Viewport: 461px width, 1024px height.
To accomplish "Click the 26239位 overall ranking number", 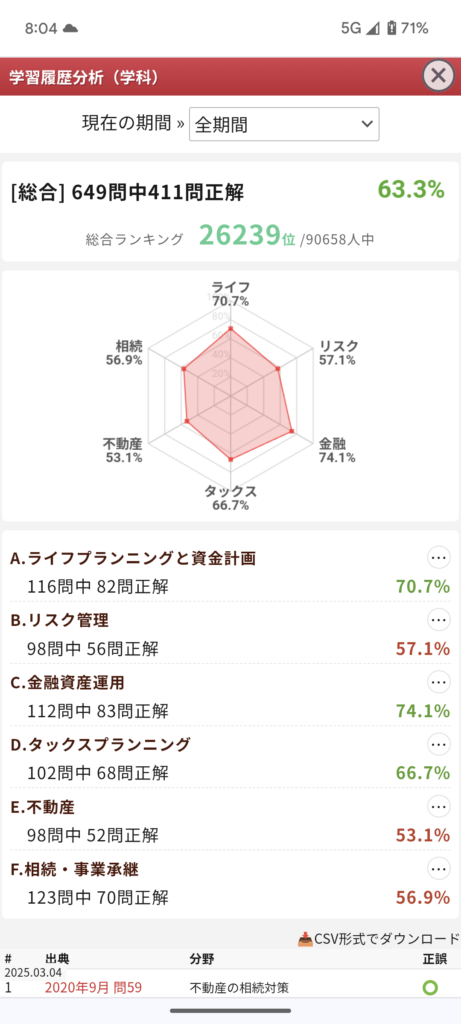I will (247, 235).
